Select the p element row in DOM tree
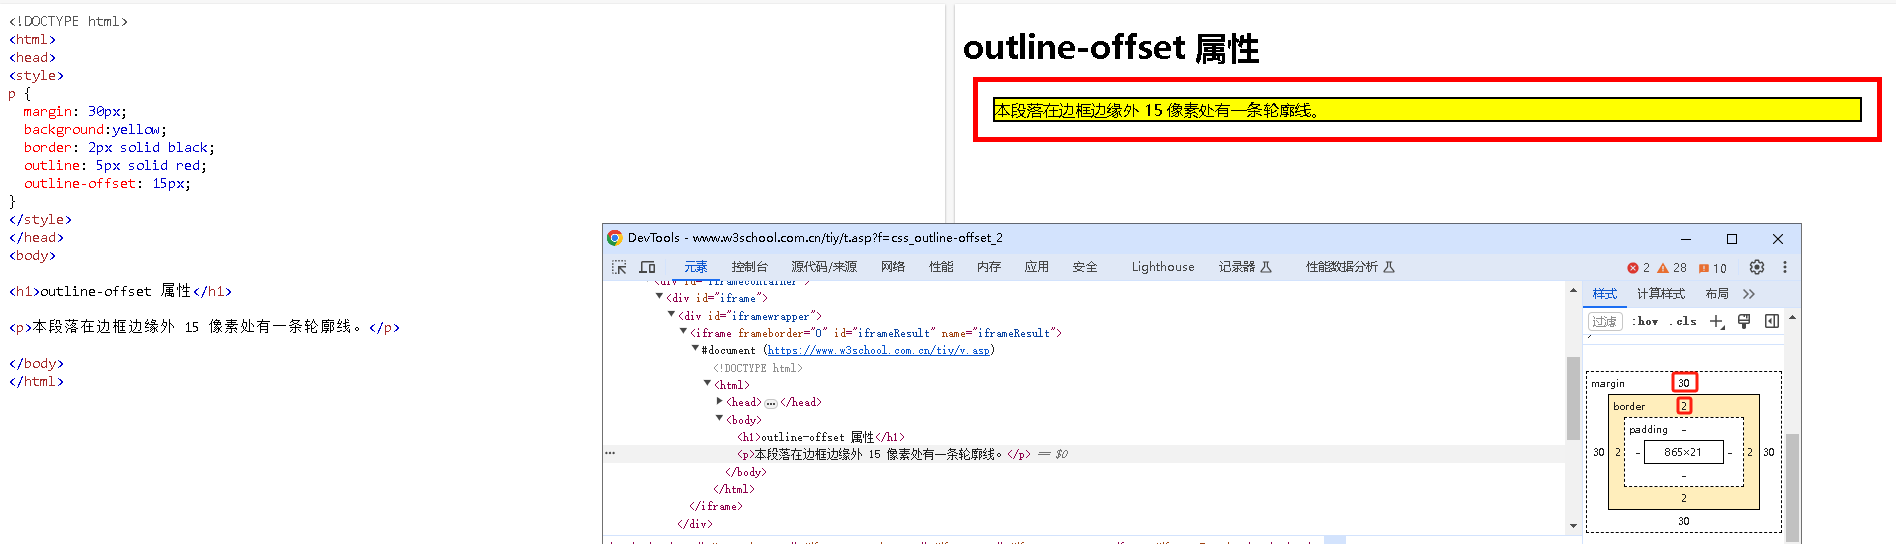Viewport: 1896px width, 544px height. pyautogui.click(x=1085, y=454)
